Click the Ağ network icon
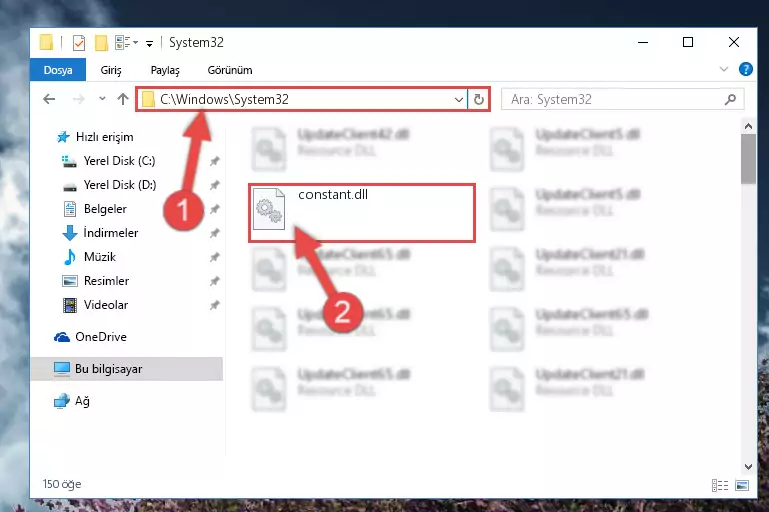Screen dimensions: 769x512 pos(62,401)
